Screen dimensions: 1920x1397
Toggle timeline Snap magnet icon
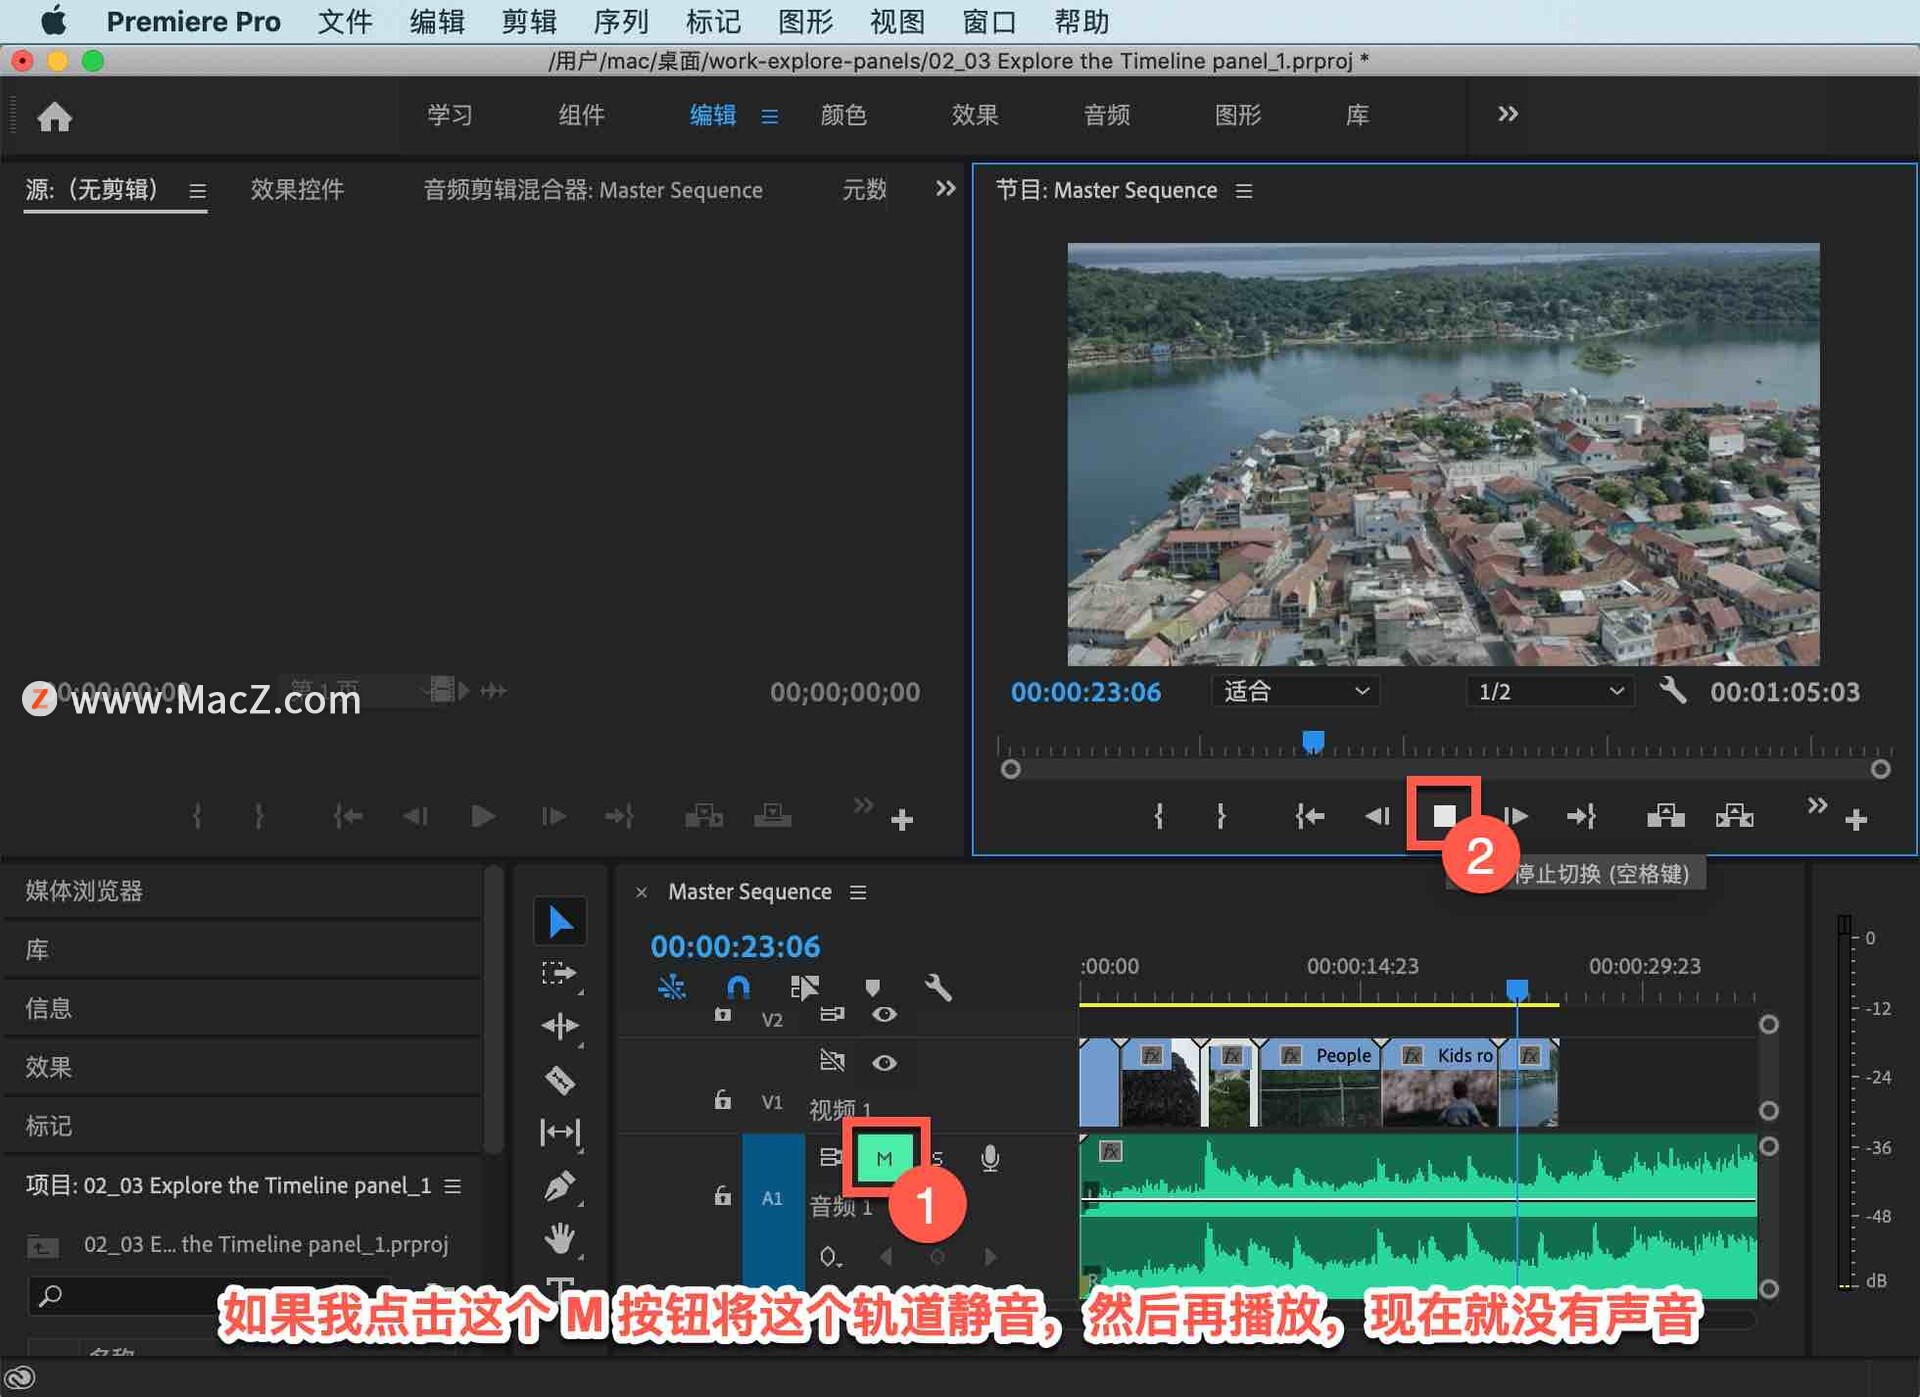coord(738,988)
